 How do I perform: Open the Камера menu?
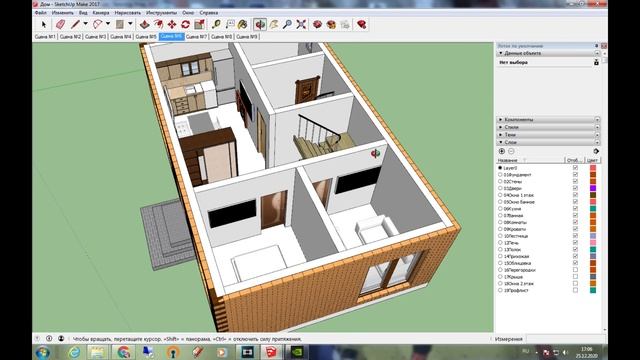101,13
